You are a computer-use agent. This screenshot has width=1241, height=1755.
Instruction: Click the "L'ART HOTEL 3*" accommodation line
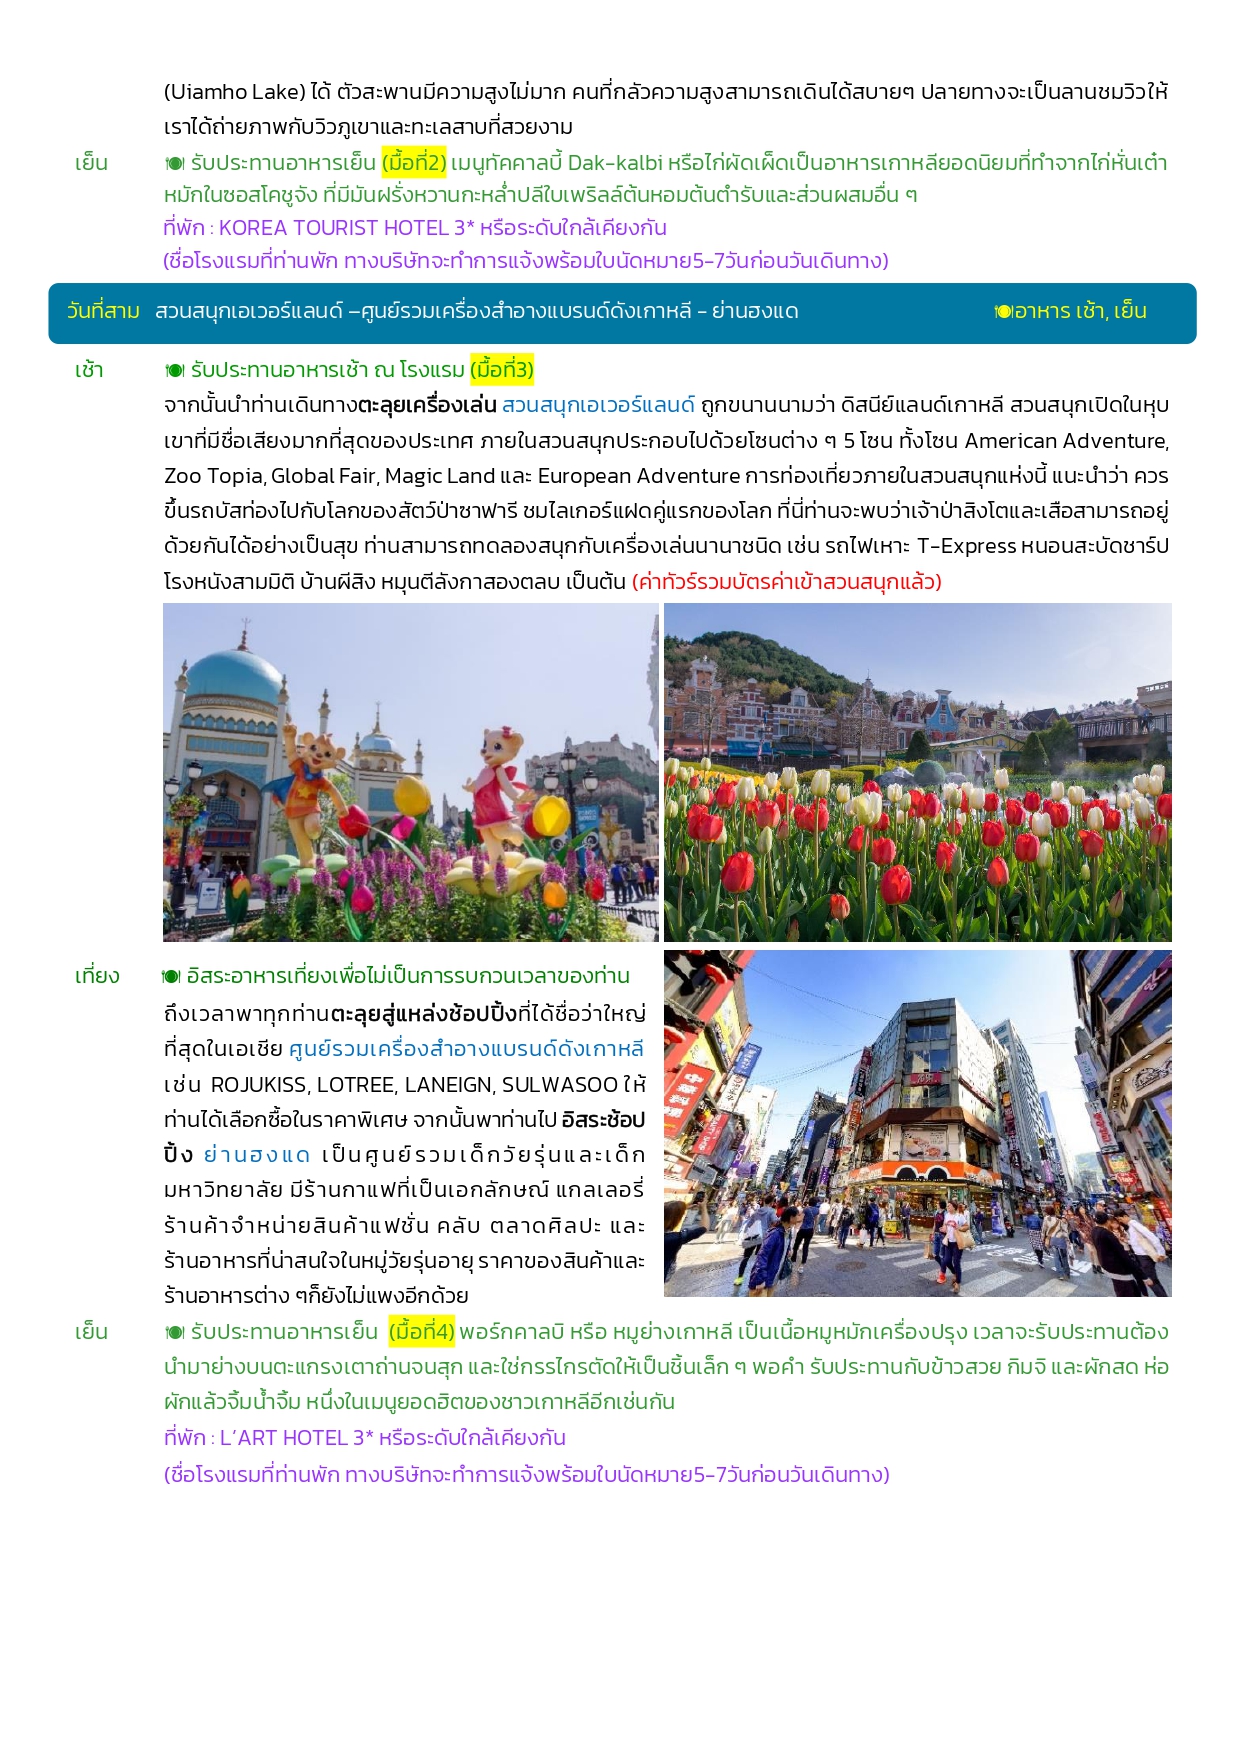click(365, 1438)
